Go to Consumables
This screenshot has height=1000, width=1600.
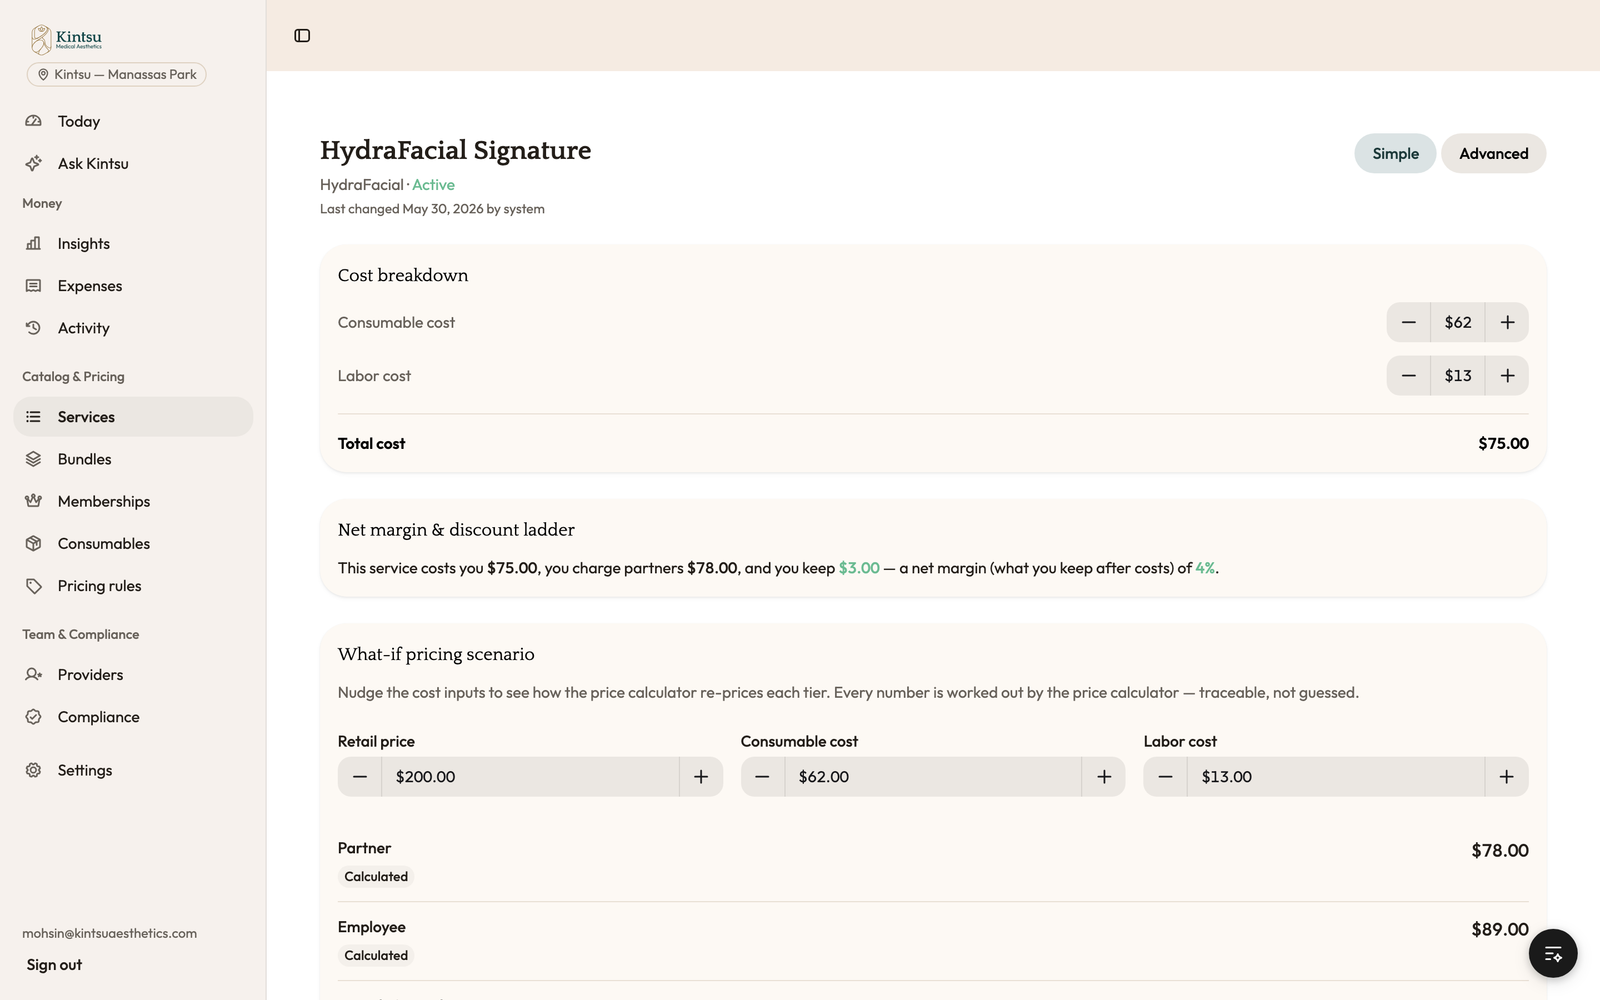pos(133,544)
